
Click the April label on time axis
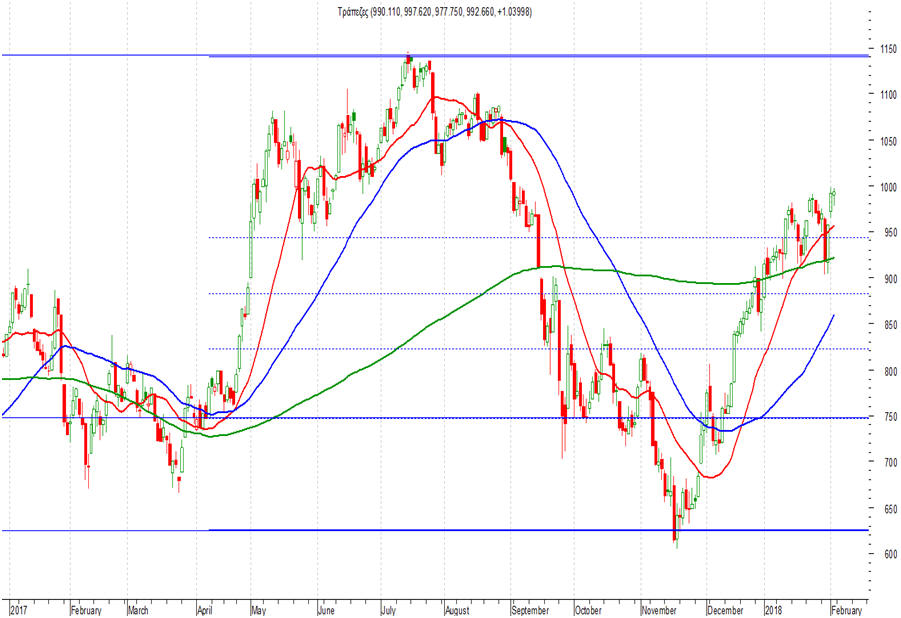[x=205, y=610]
